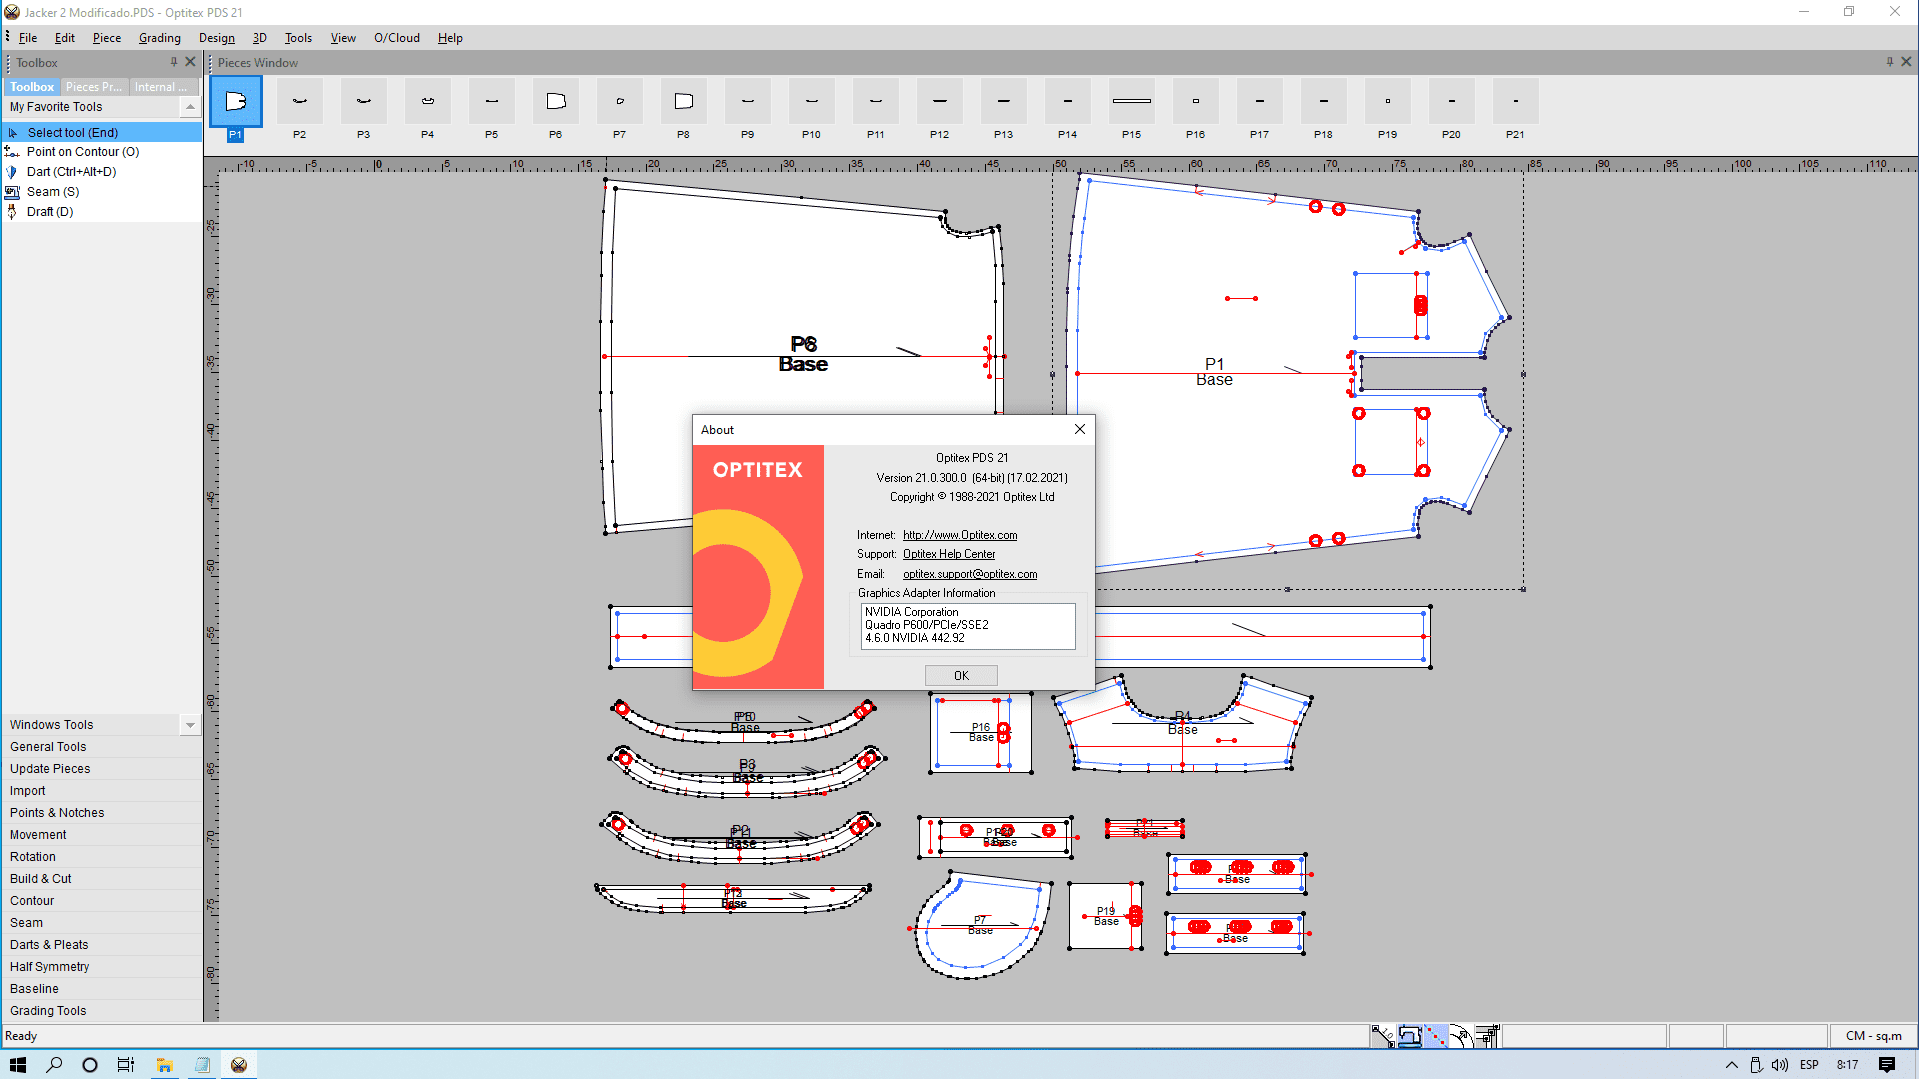Viewport: 1919px width, 1079px height.
Task: Toggle the red dotted line status icon
Action: pyautogui.click(x=1435, y=1036)
